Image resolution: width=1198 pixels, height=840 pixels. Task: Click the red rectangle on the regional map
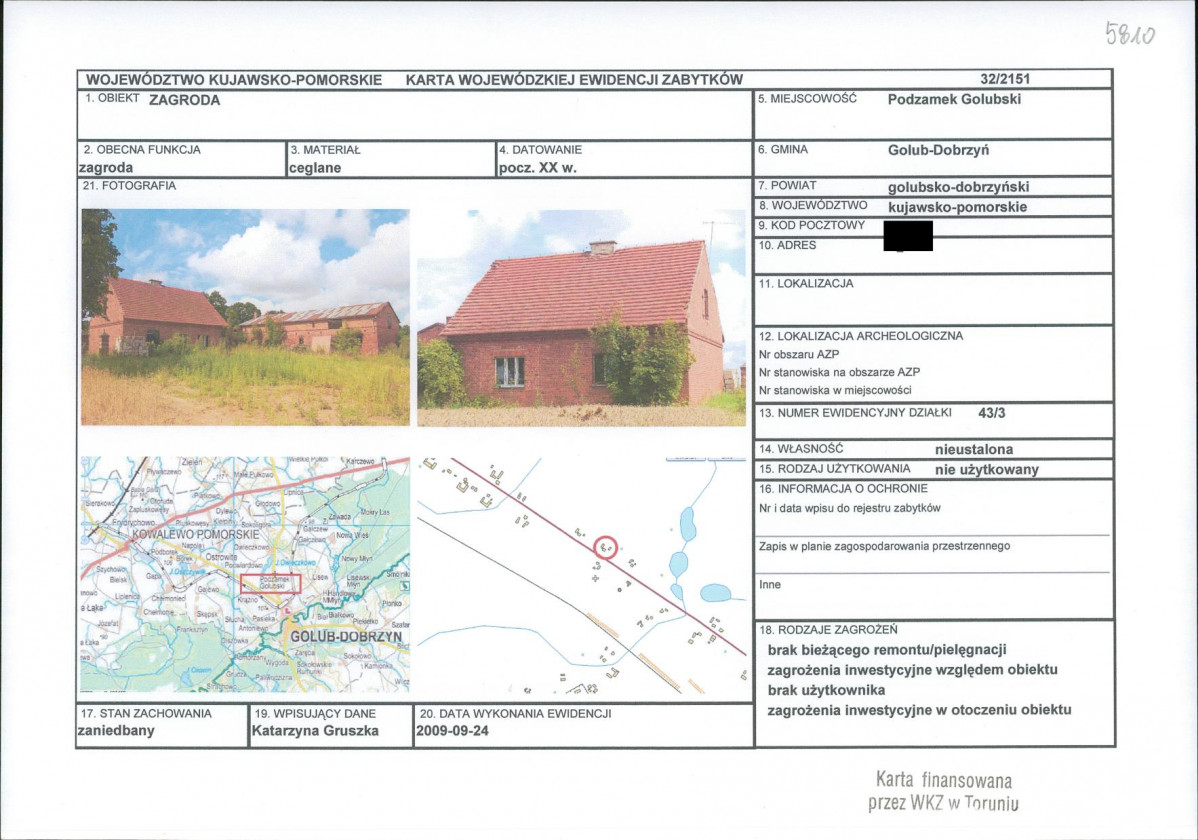[270, 583]
